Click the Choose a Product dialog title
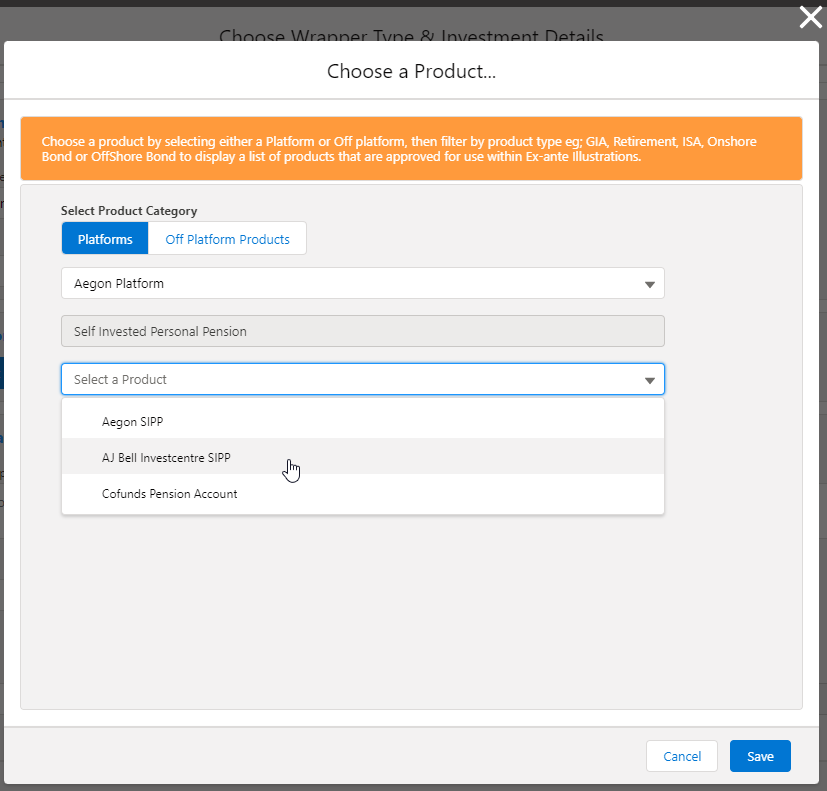The height and width of the screenshot is (791, 827). point(411,71)
